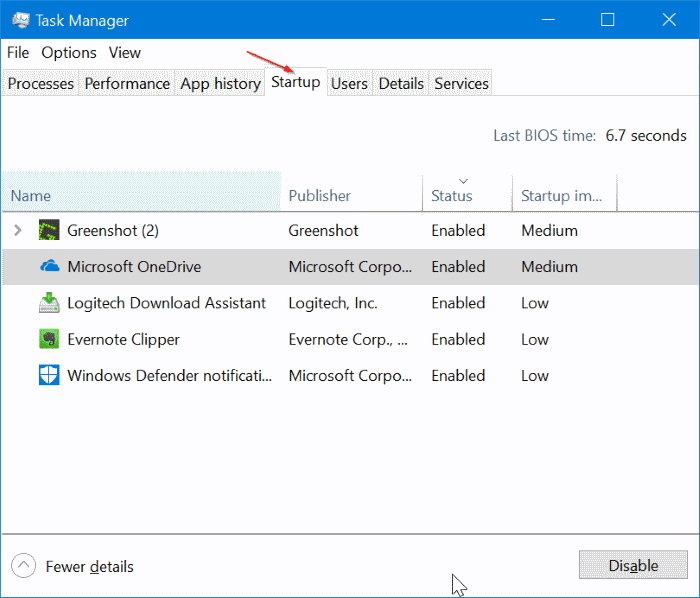Viewport: 700px width, 598px height.
Task: Select the Microsoft OneDrive entry
Action: (x=134, y=266)
